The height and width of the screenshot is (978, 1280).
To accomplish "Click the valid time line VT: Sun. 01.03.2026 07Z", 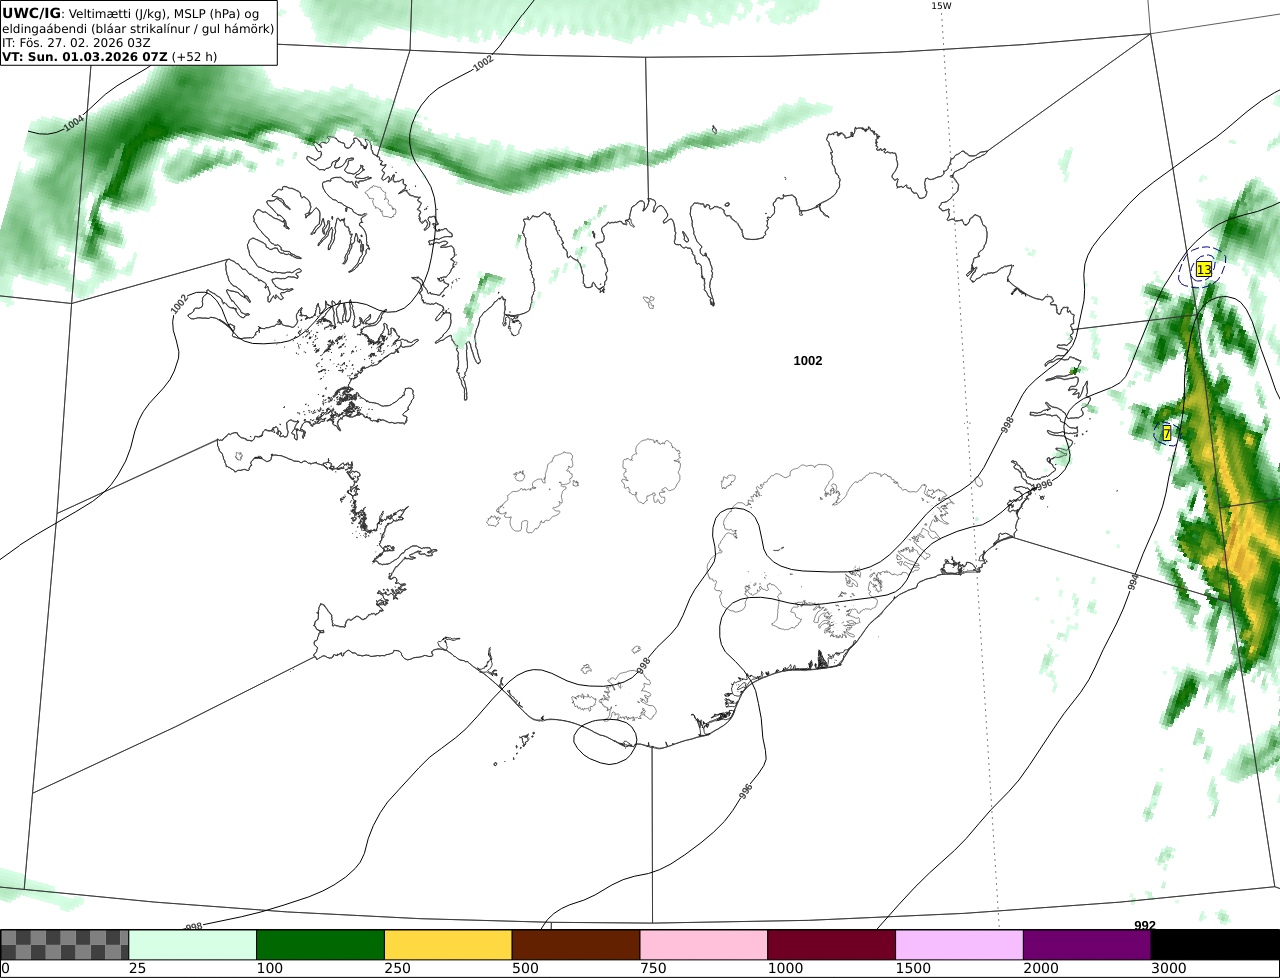I will click(85, 57).
